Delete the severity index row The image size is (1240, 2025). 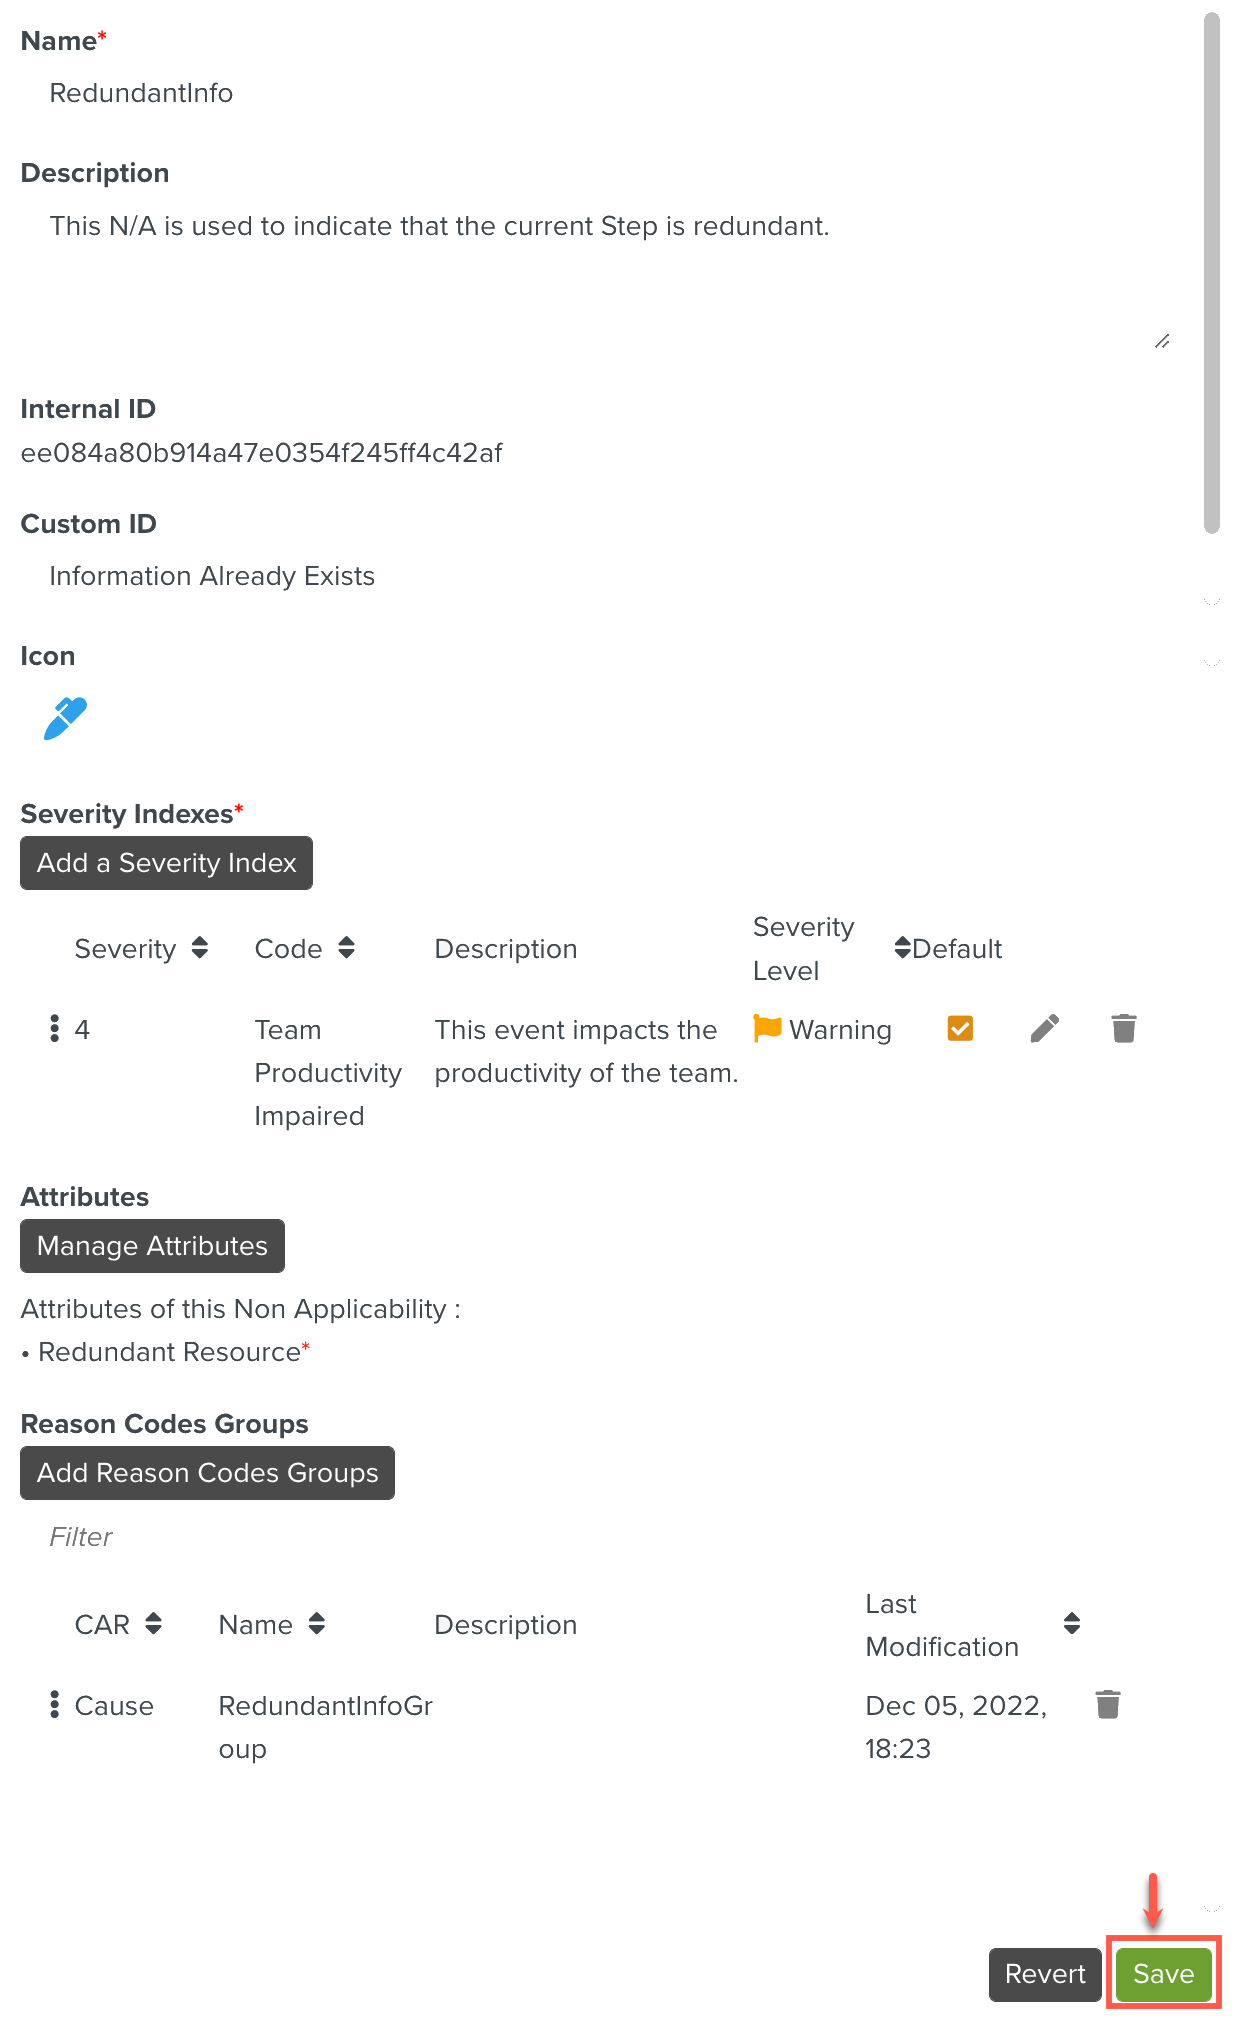tap(1123, 1029)
